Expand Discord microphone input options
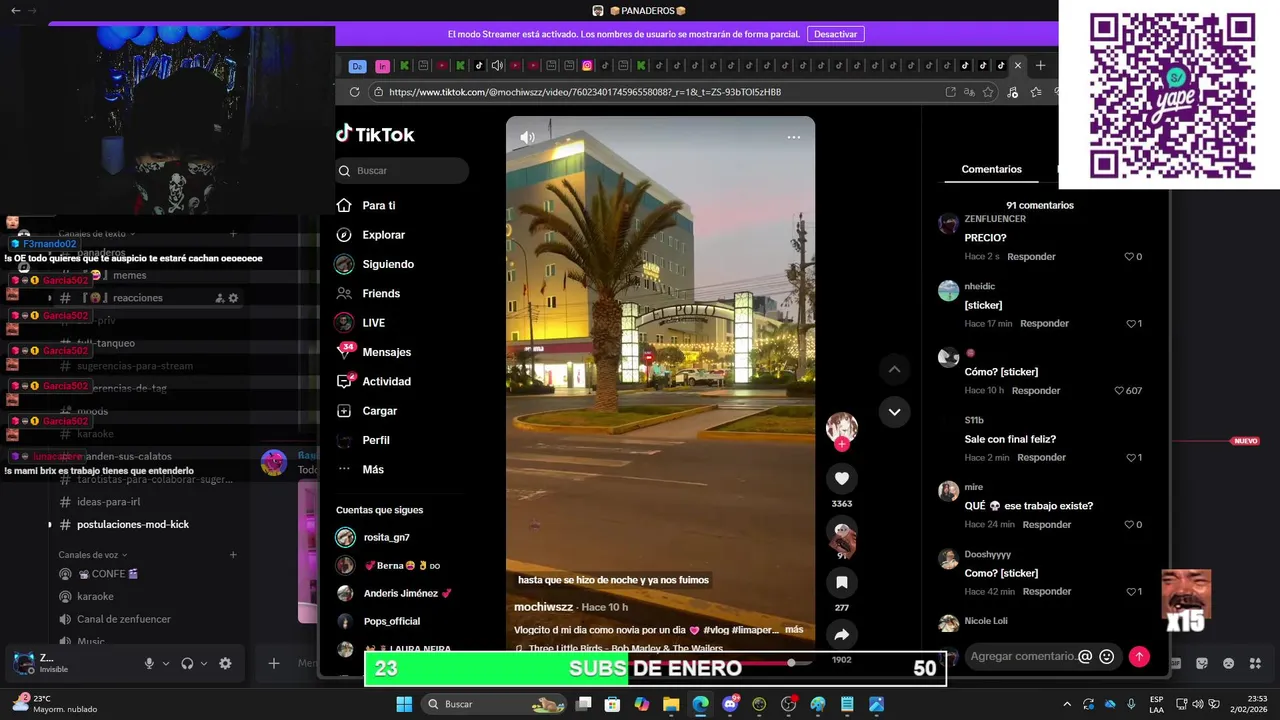This screenshot has width=1280, height=720. click(166, 663)
